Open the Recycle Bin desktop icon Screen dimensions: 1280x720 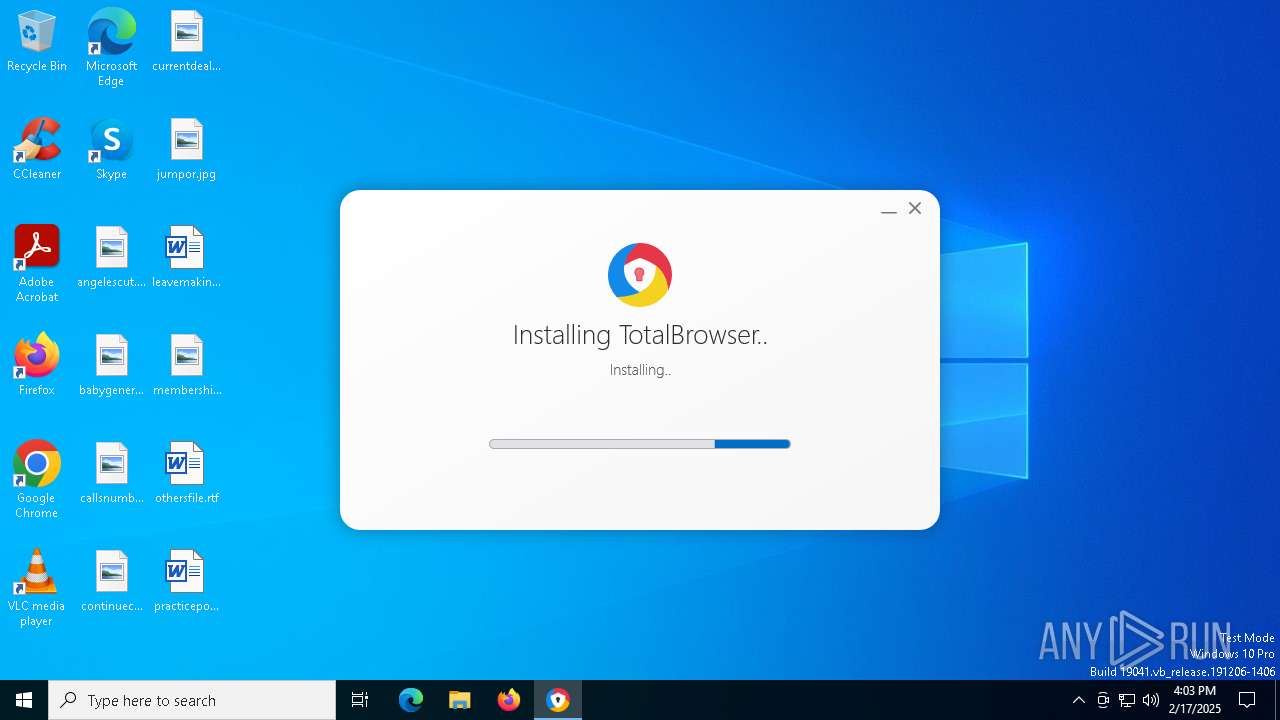[37, 41]
